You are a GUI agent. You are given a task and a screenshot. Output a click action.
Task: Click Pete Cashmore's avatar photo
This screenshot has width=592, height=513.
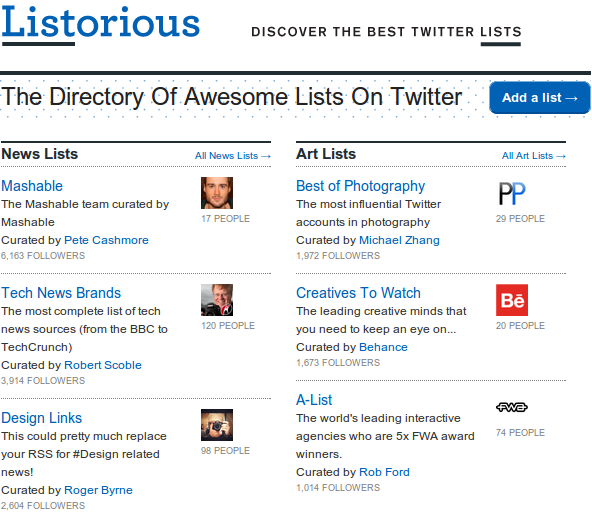click(217, 193)
